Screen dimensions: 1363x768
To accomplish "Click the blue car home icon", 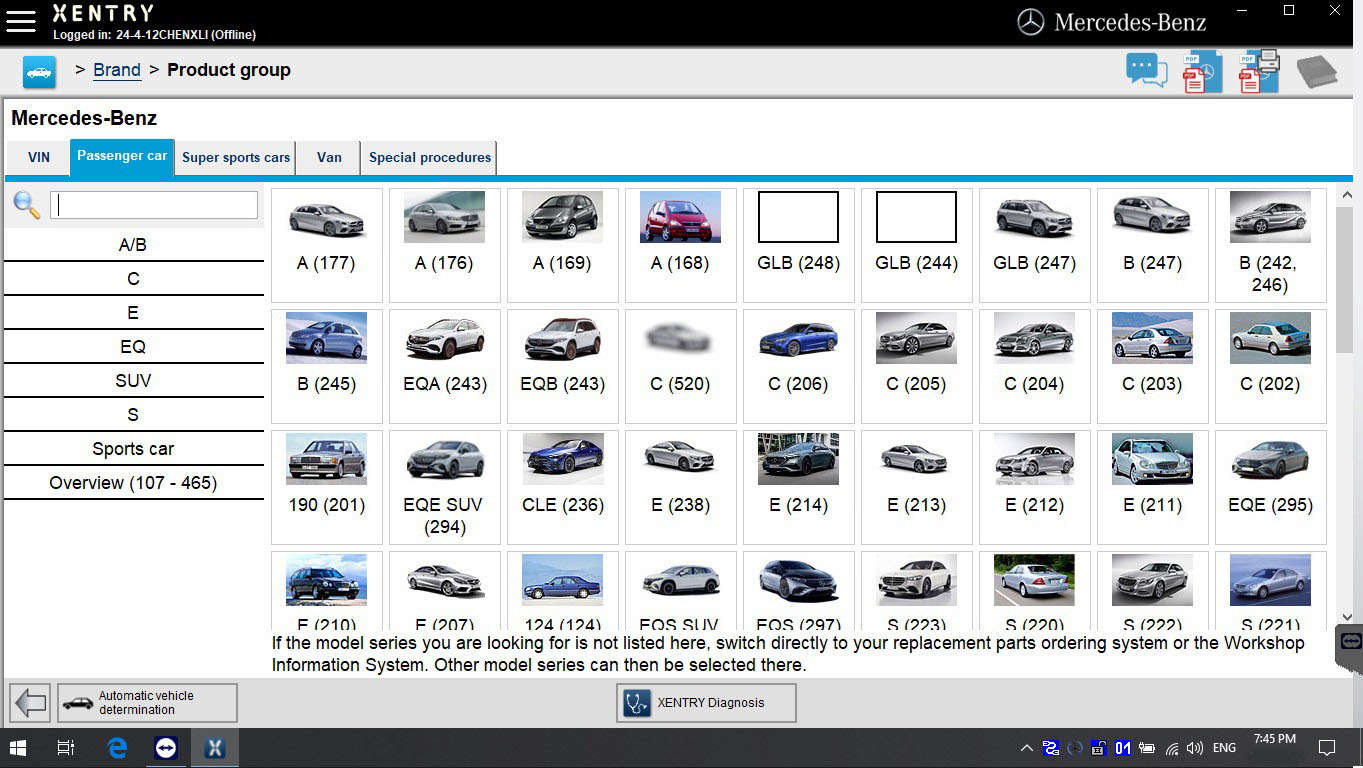I will [x=39, y=72].
